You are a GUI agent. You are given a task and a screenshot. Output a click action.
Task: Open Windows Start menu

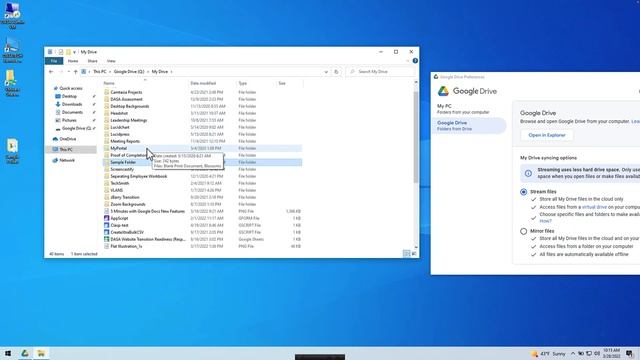click(x=8, y=353)
